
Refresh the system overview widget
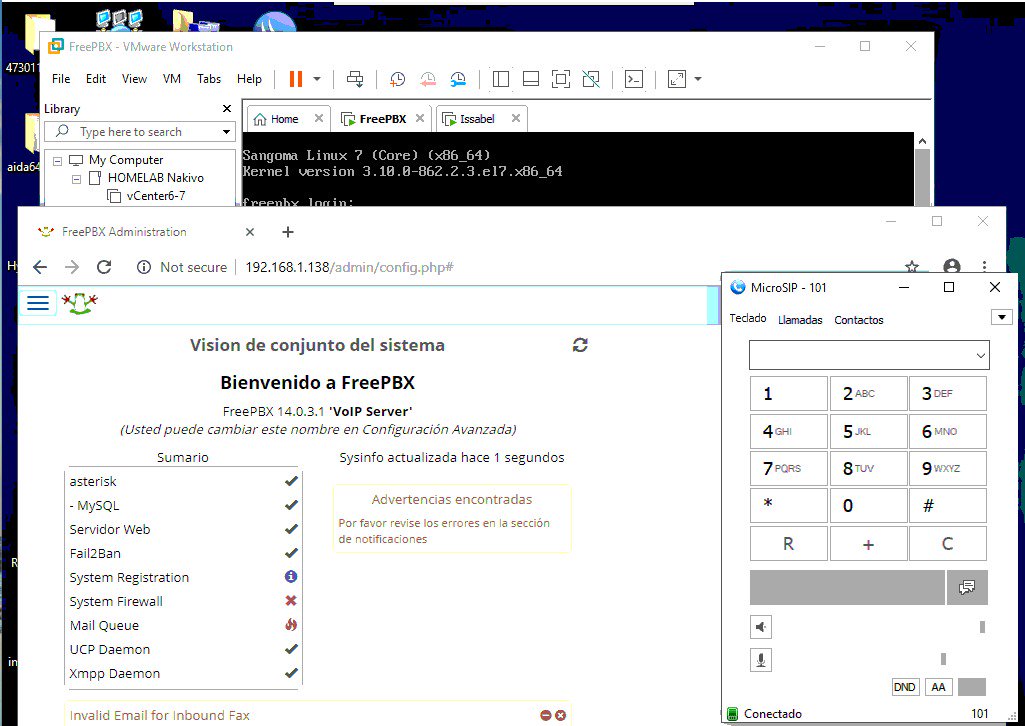click(x=580, y=345)
